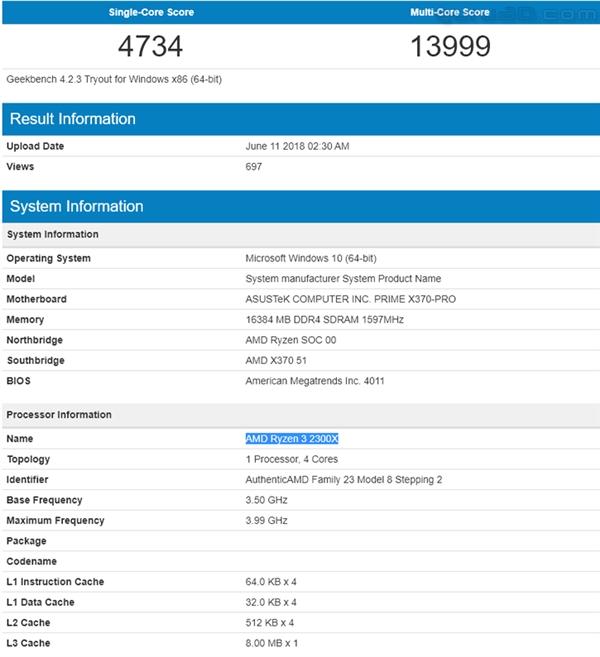Click the Geekbench 4.2.3 Tryout version text

114,79
